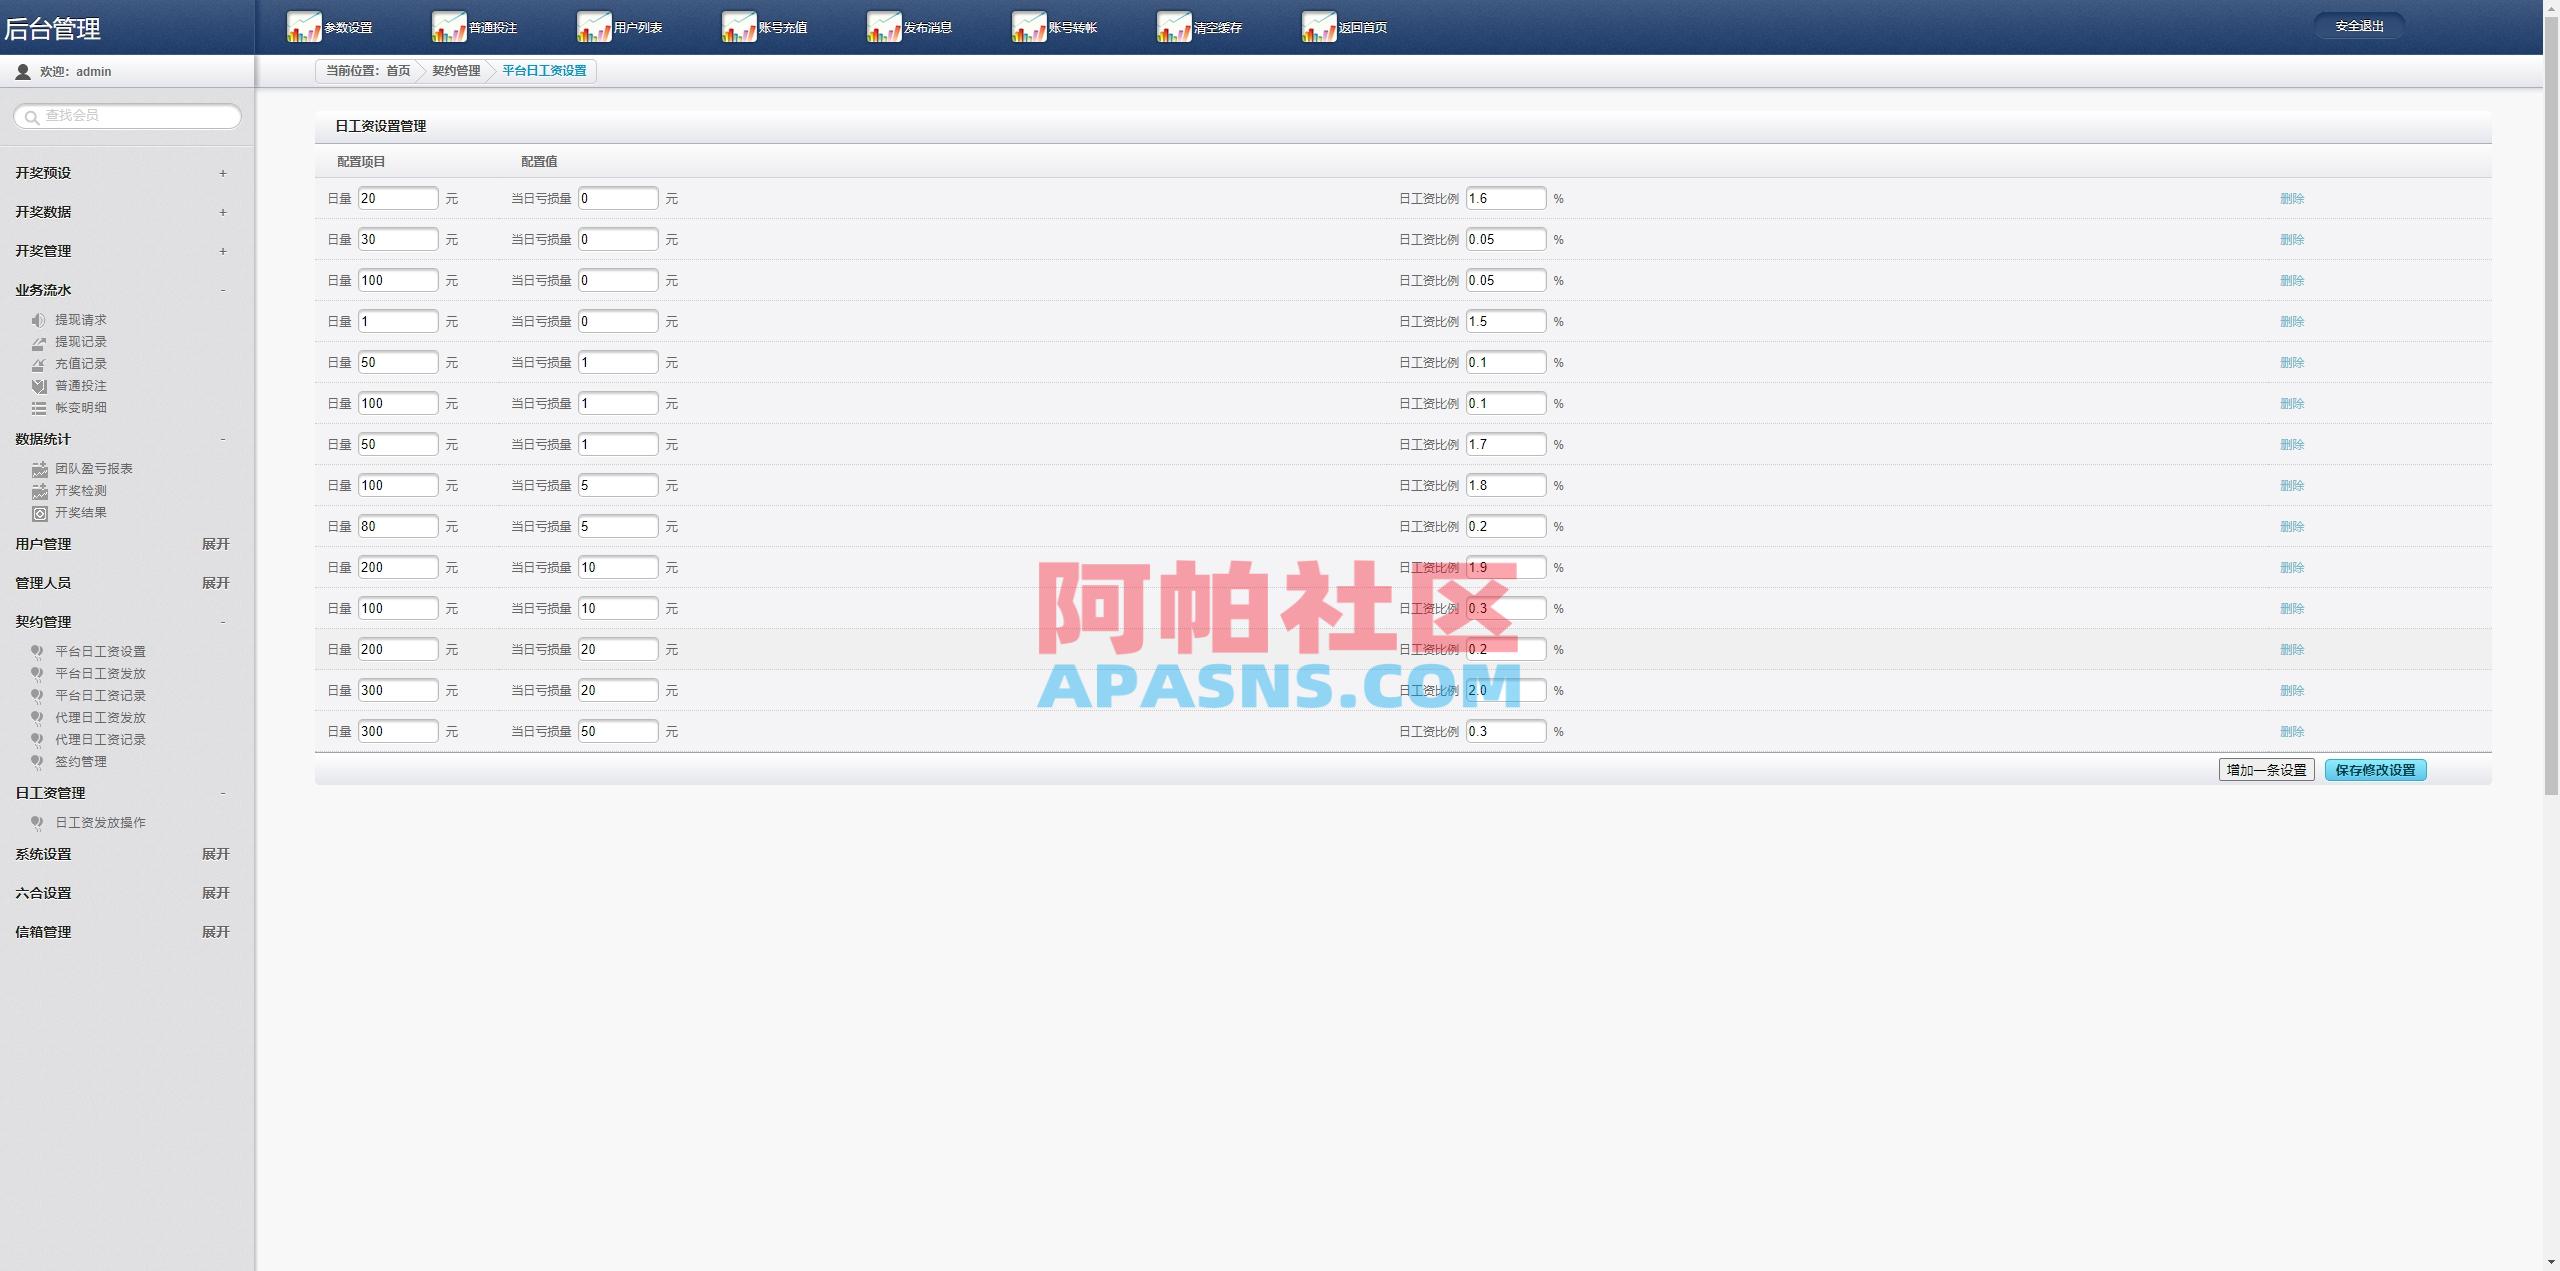Expand the 开奖预设 section
The width and height of the screenshot is (2560, 1271).
click(222, 173)
